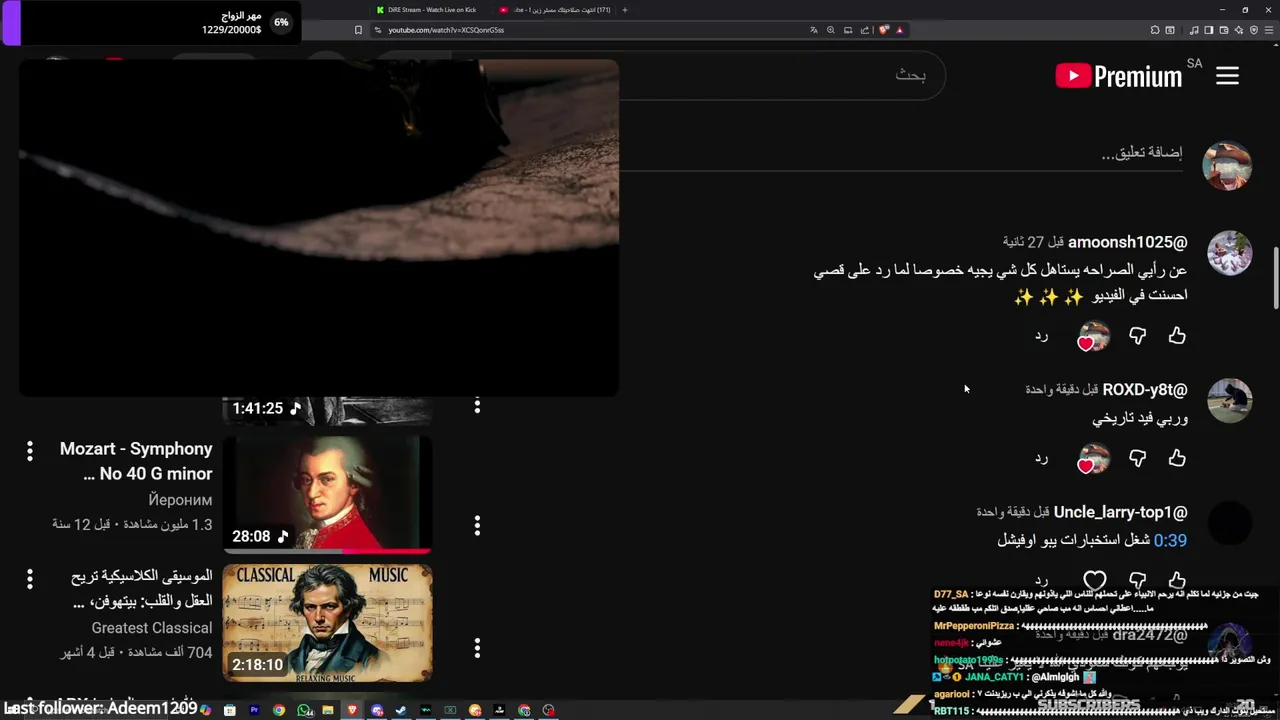Bookmark this page in address bar

[358, 30]
